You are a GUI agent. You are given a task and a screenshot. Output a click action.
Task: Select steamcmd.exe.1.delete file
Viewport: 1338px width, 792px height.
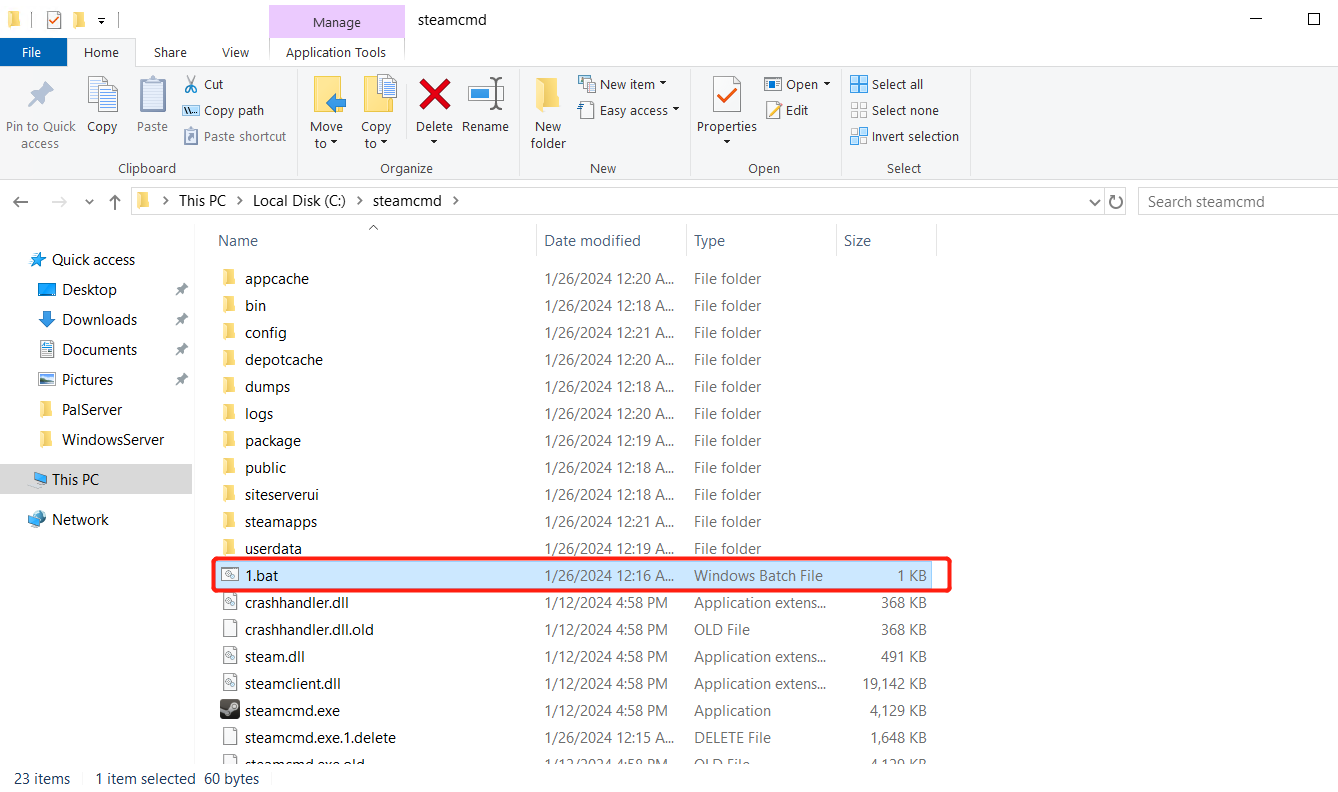pyautogui.click(x=320, y=737)
